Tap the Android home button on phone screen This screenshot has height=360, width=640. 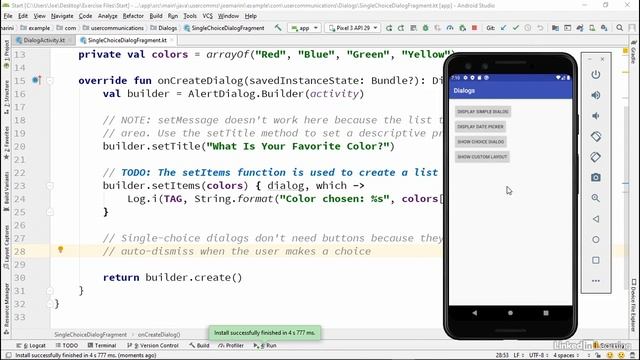(510, 313)
